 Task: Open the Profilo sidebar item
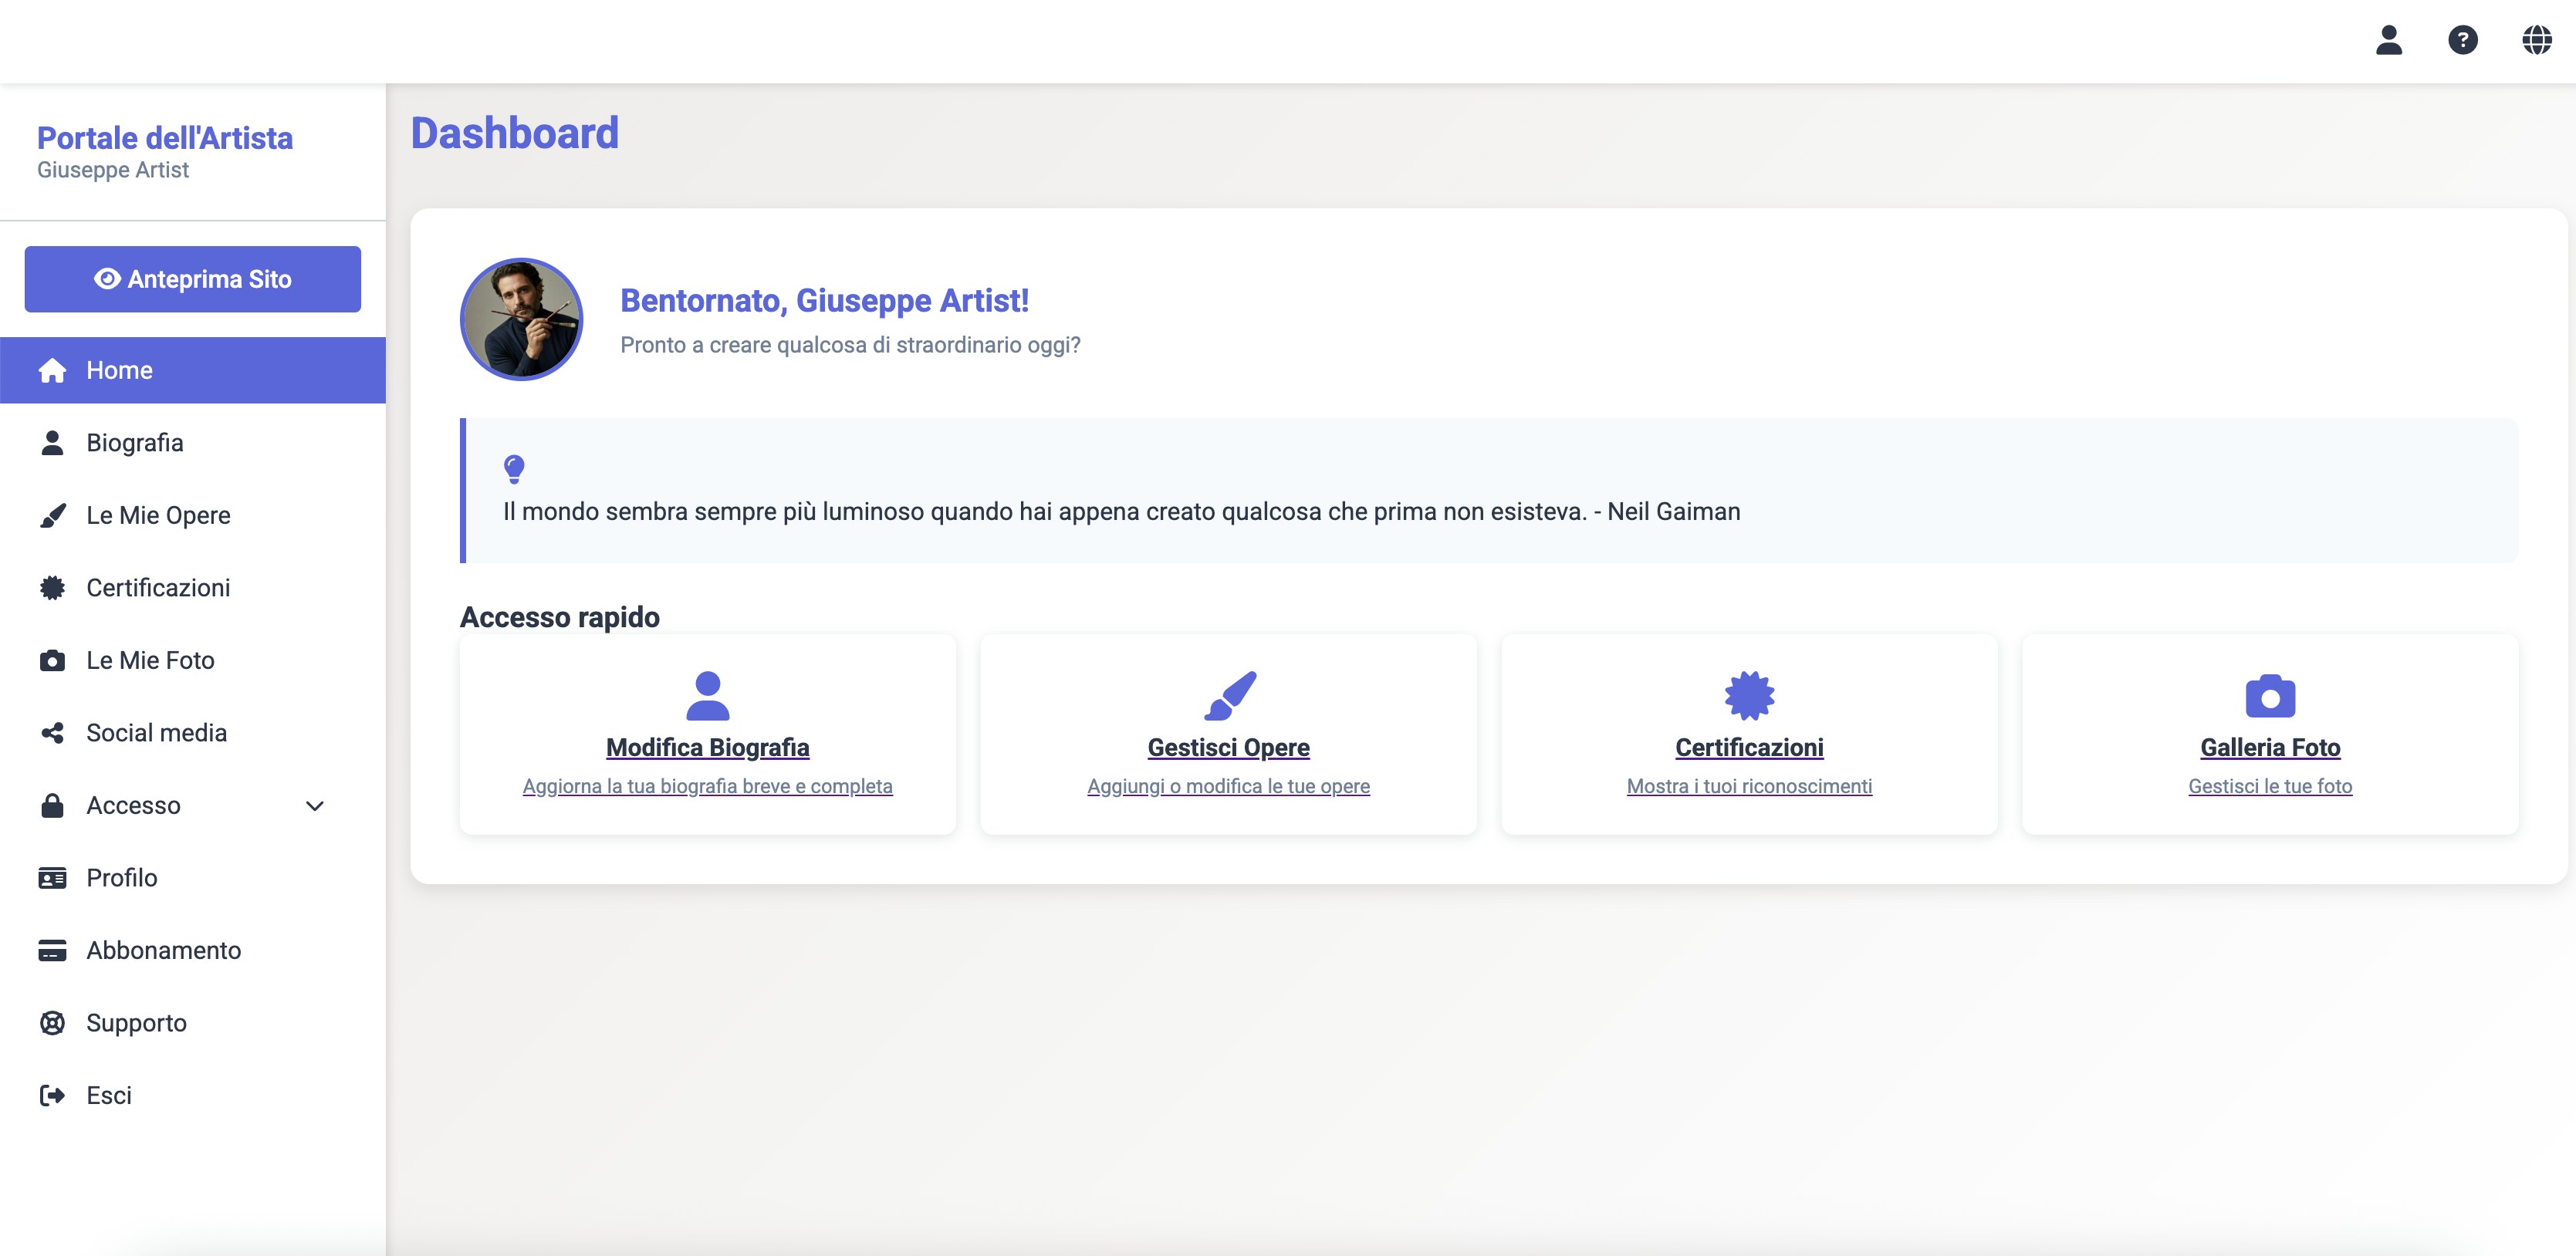193,878
